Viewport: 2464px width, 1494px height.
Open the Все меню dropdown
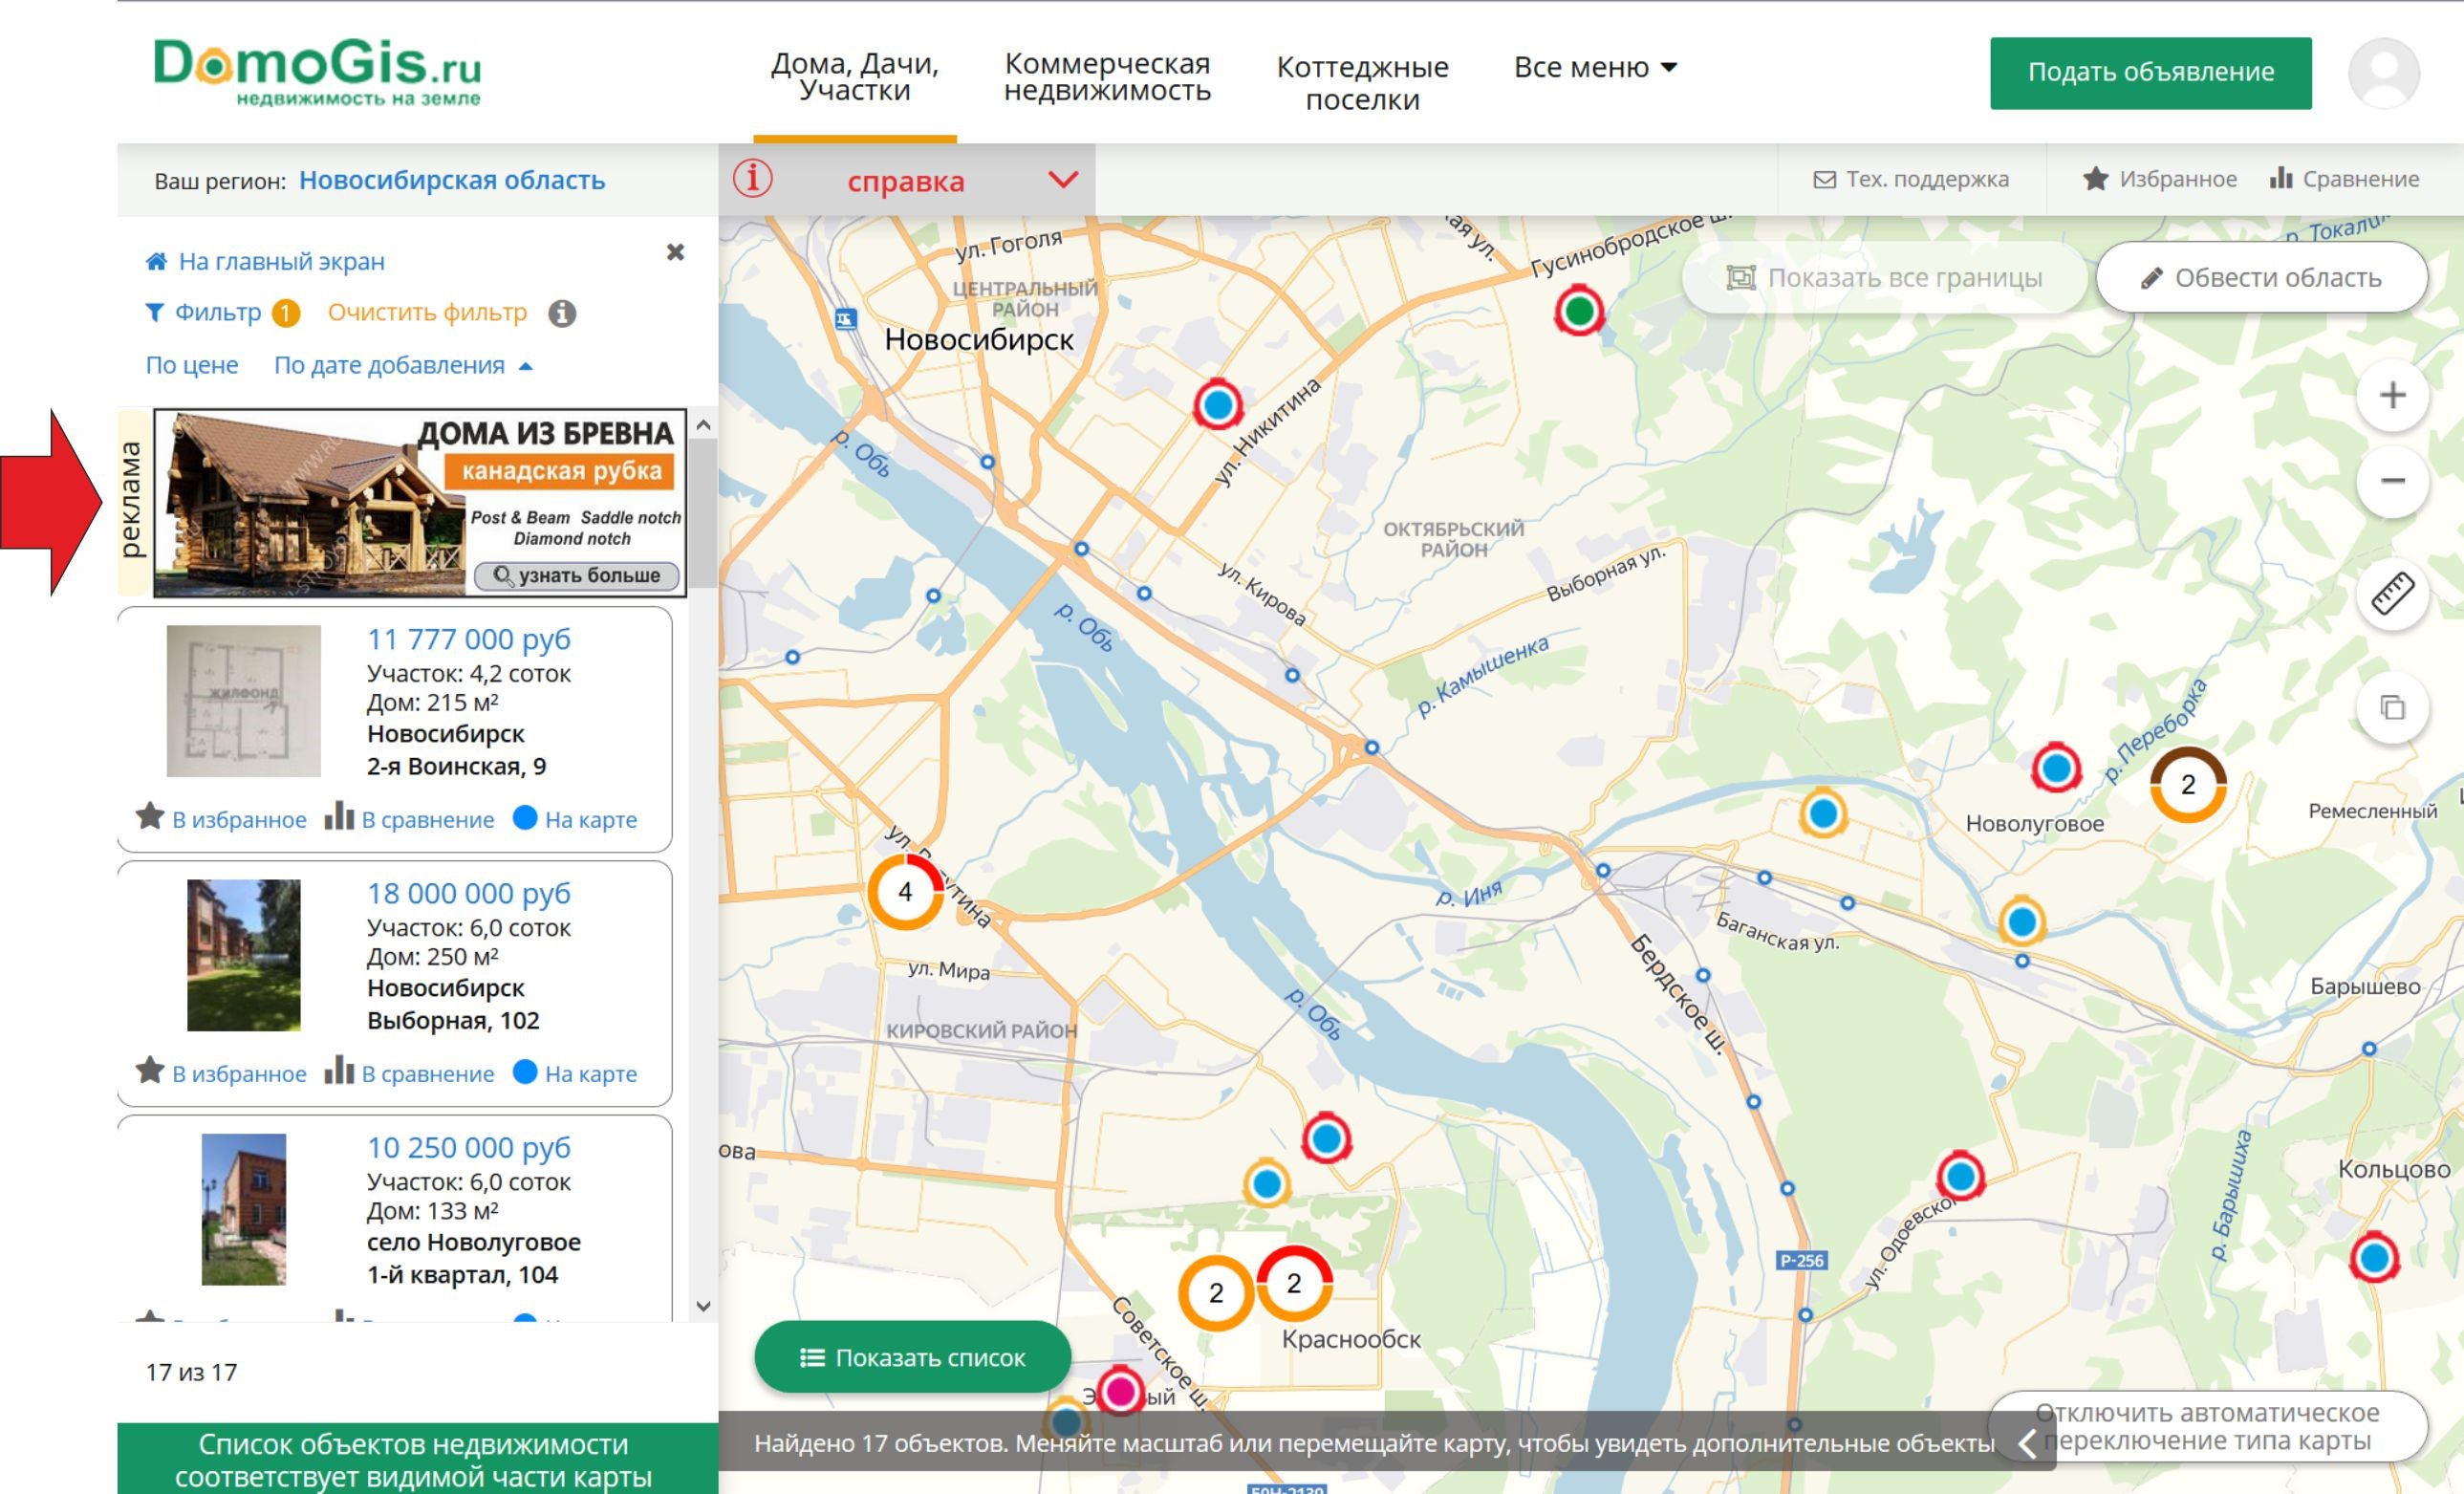pos(1594,67)
